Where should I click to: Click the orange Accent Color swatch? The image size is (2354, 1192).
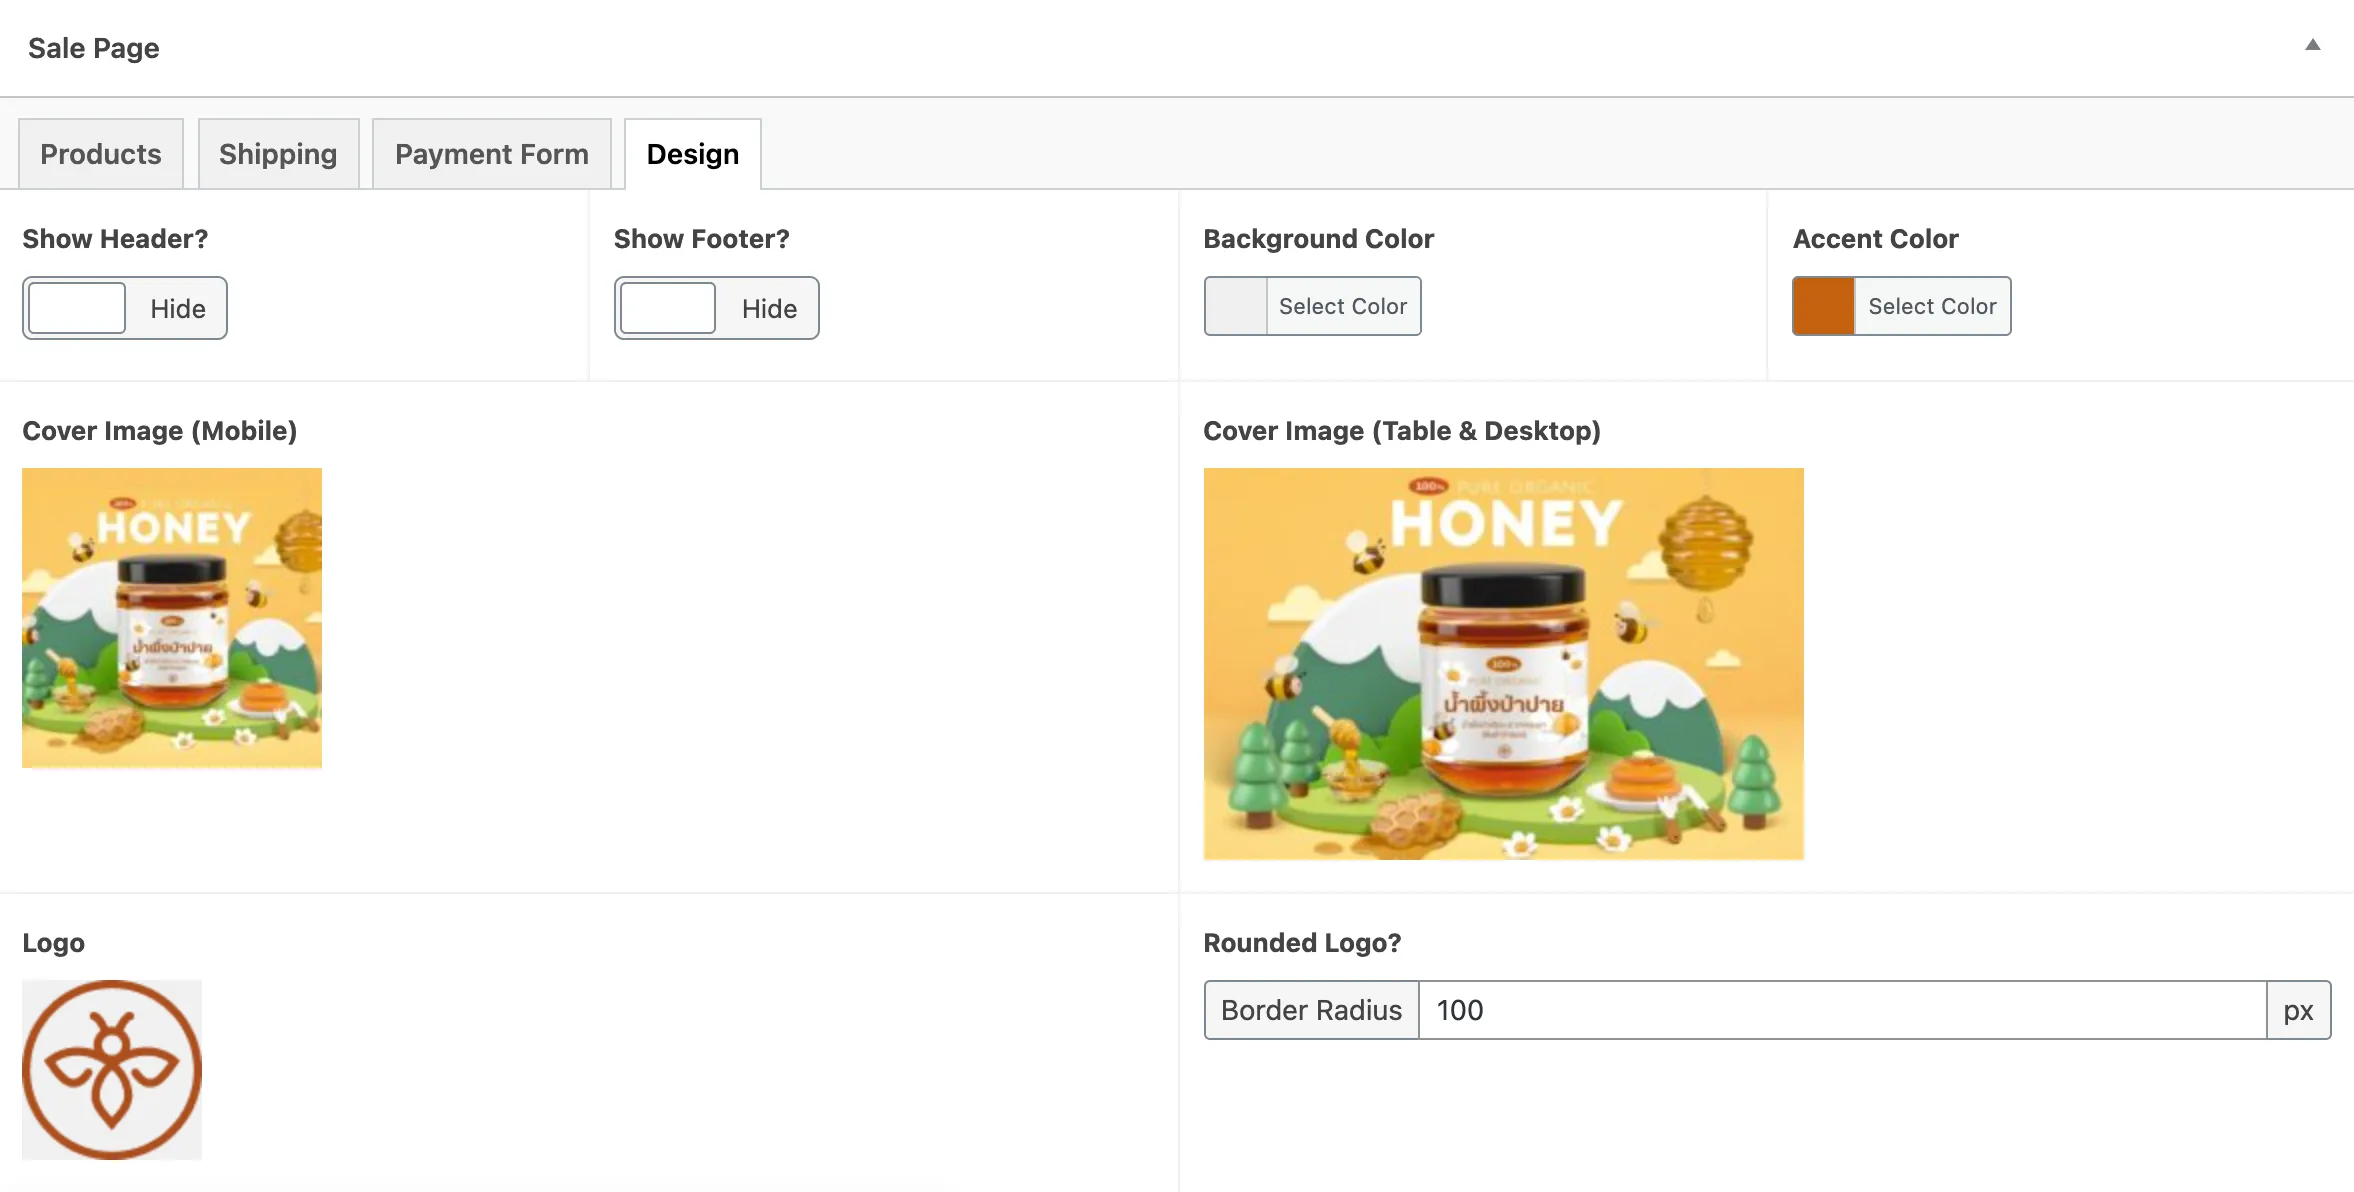click(x=1824, y=306)
